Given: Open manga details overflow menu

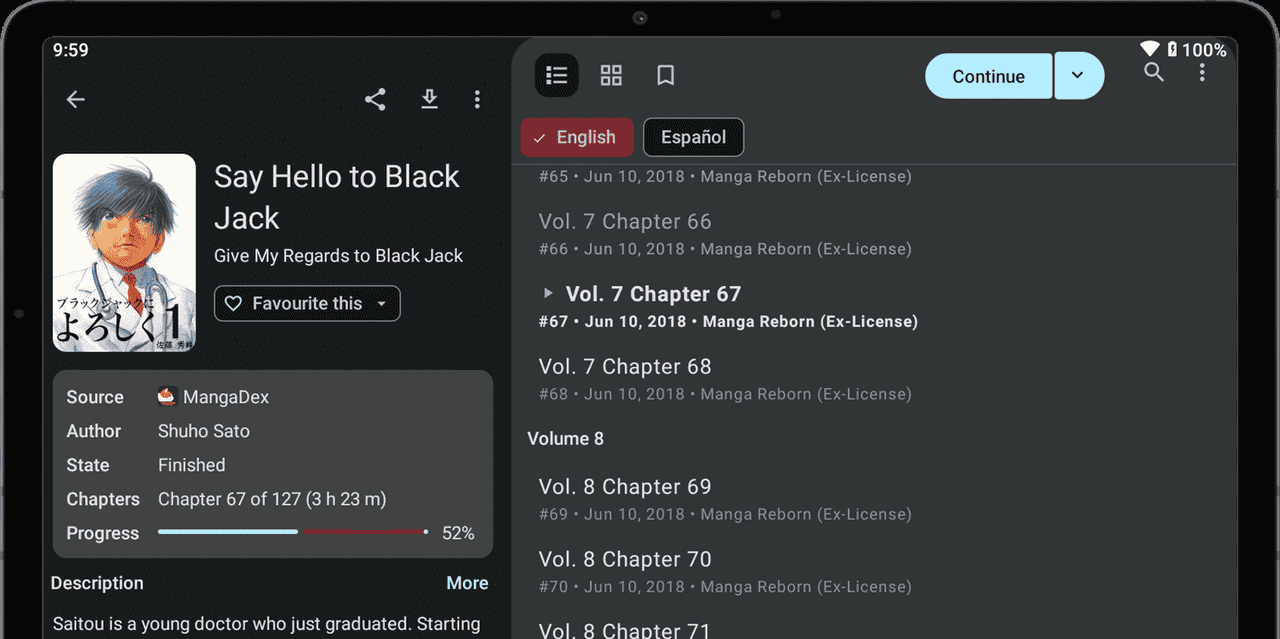Looking at the screenshot, I should 477,99.
